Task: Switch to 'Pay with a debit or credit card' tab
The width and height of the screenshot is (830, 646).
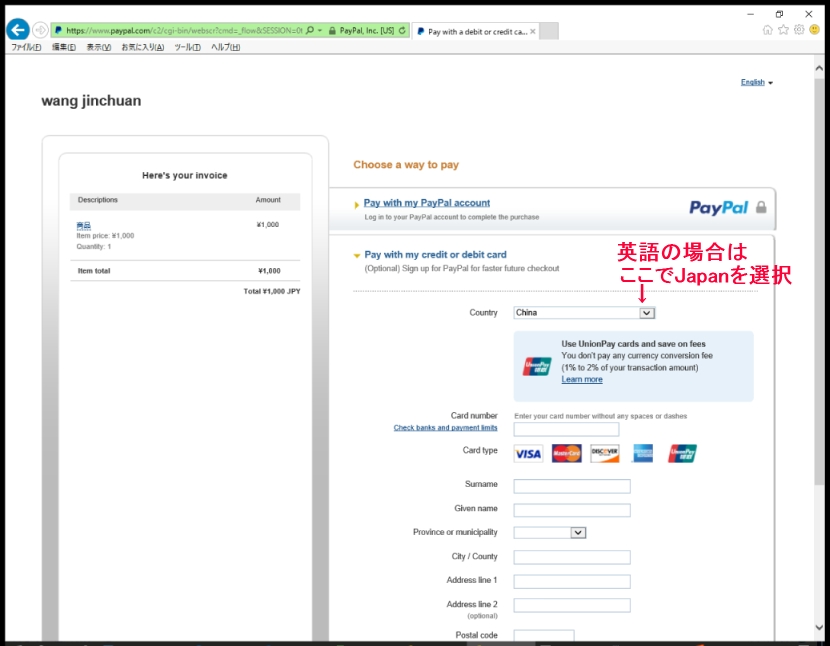Action: 476,32
